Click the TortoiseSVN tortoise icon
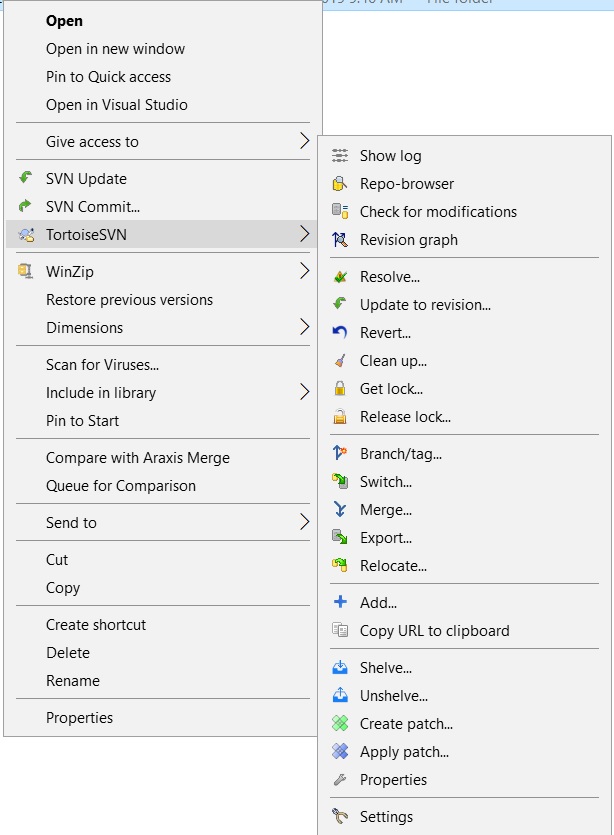The height and width of the screenshot is (835, 614). pos(27,234)
